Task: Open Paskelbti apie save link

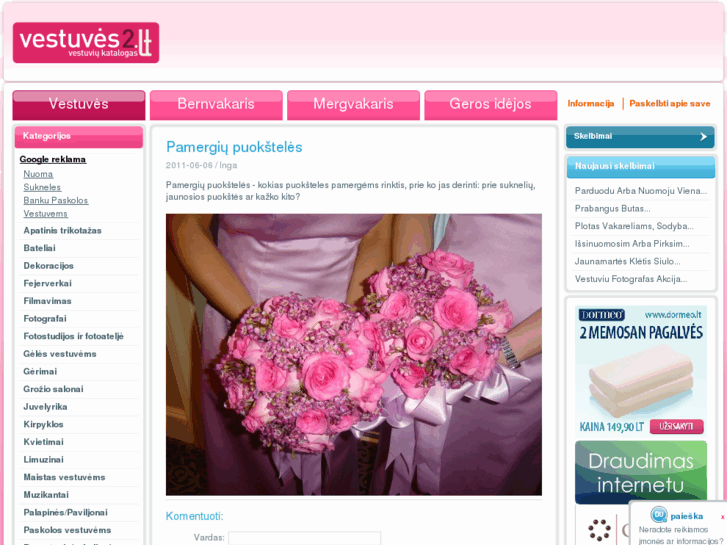Action: (670, 103)
